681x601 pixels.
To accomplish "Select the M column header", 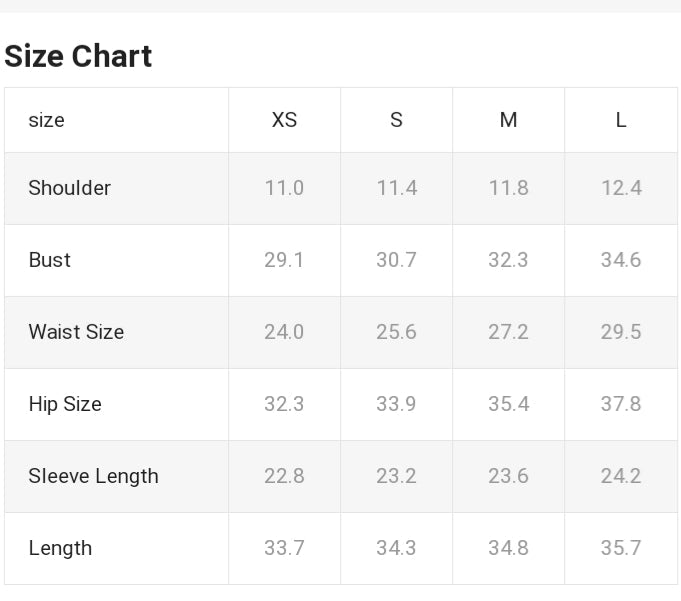I will tap(508, 120).
